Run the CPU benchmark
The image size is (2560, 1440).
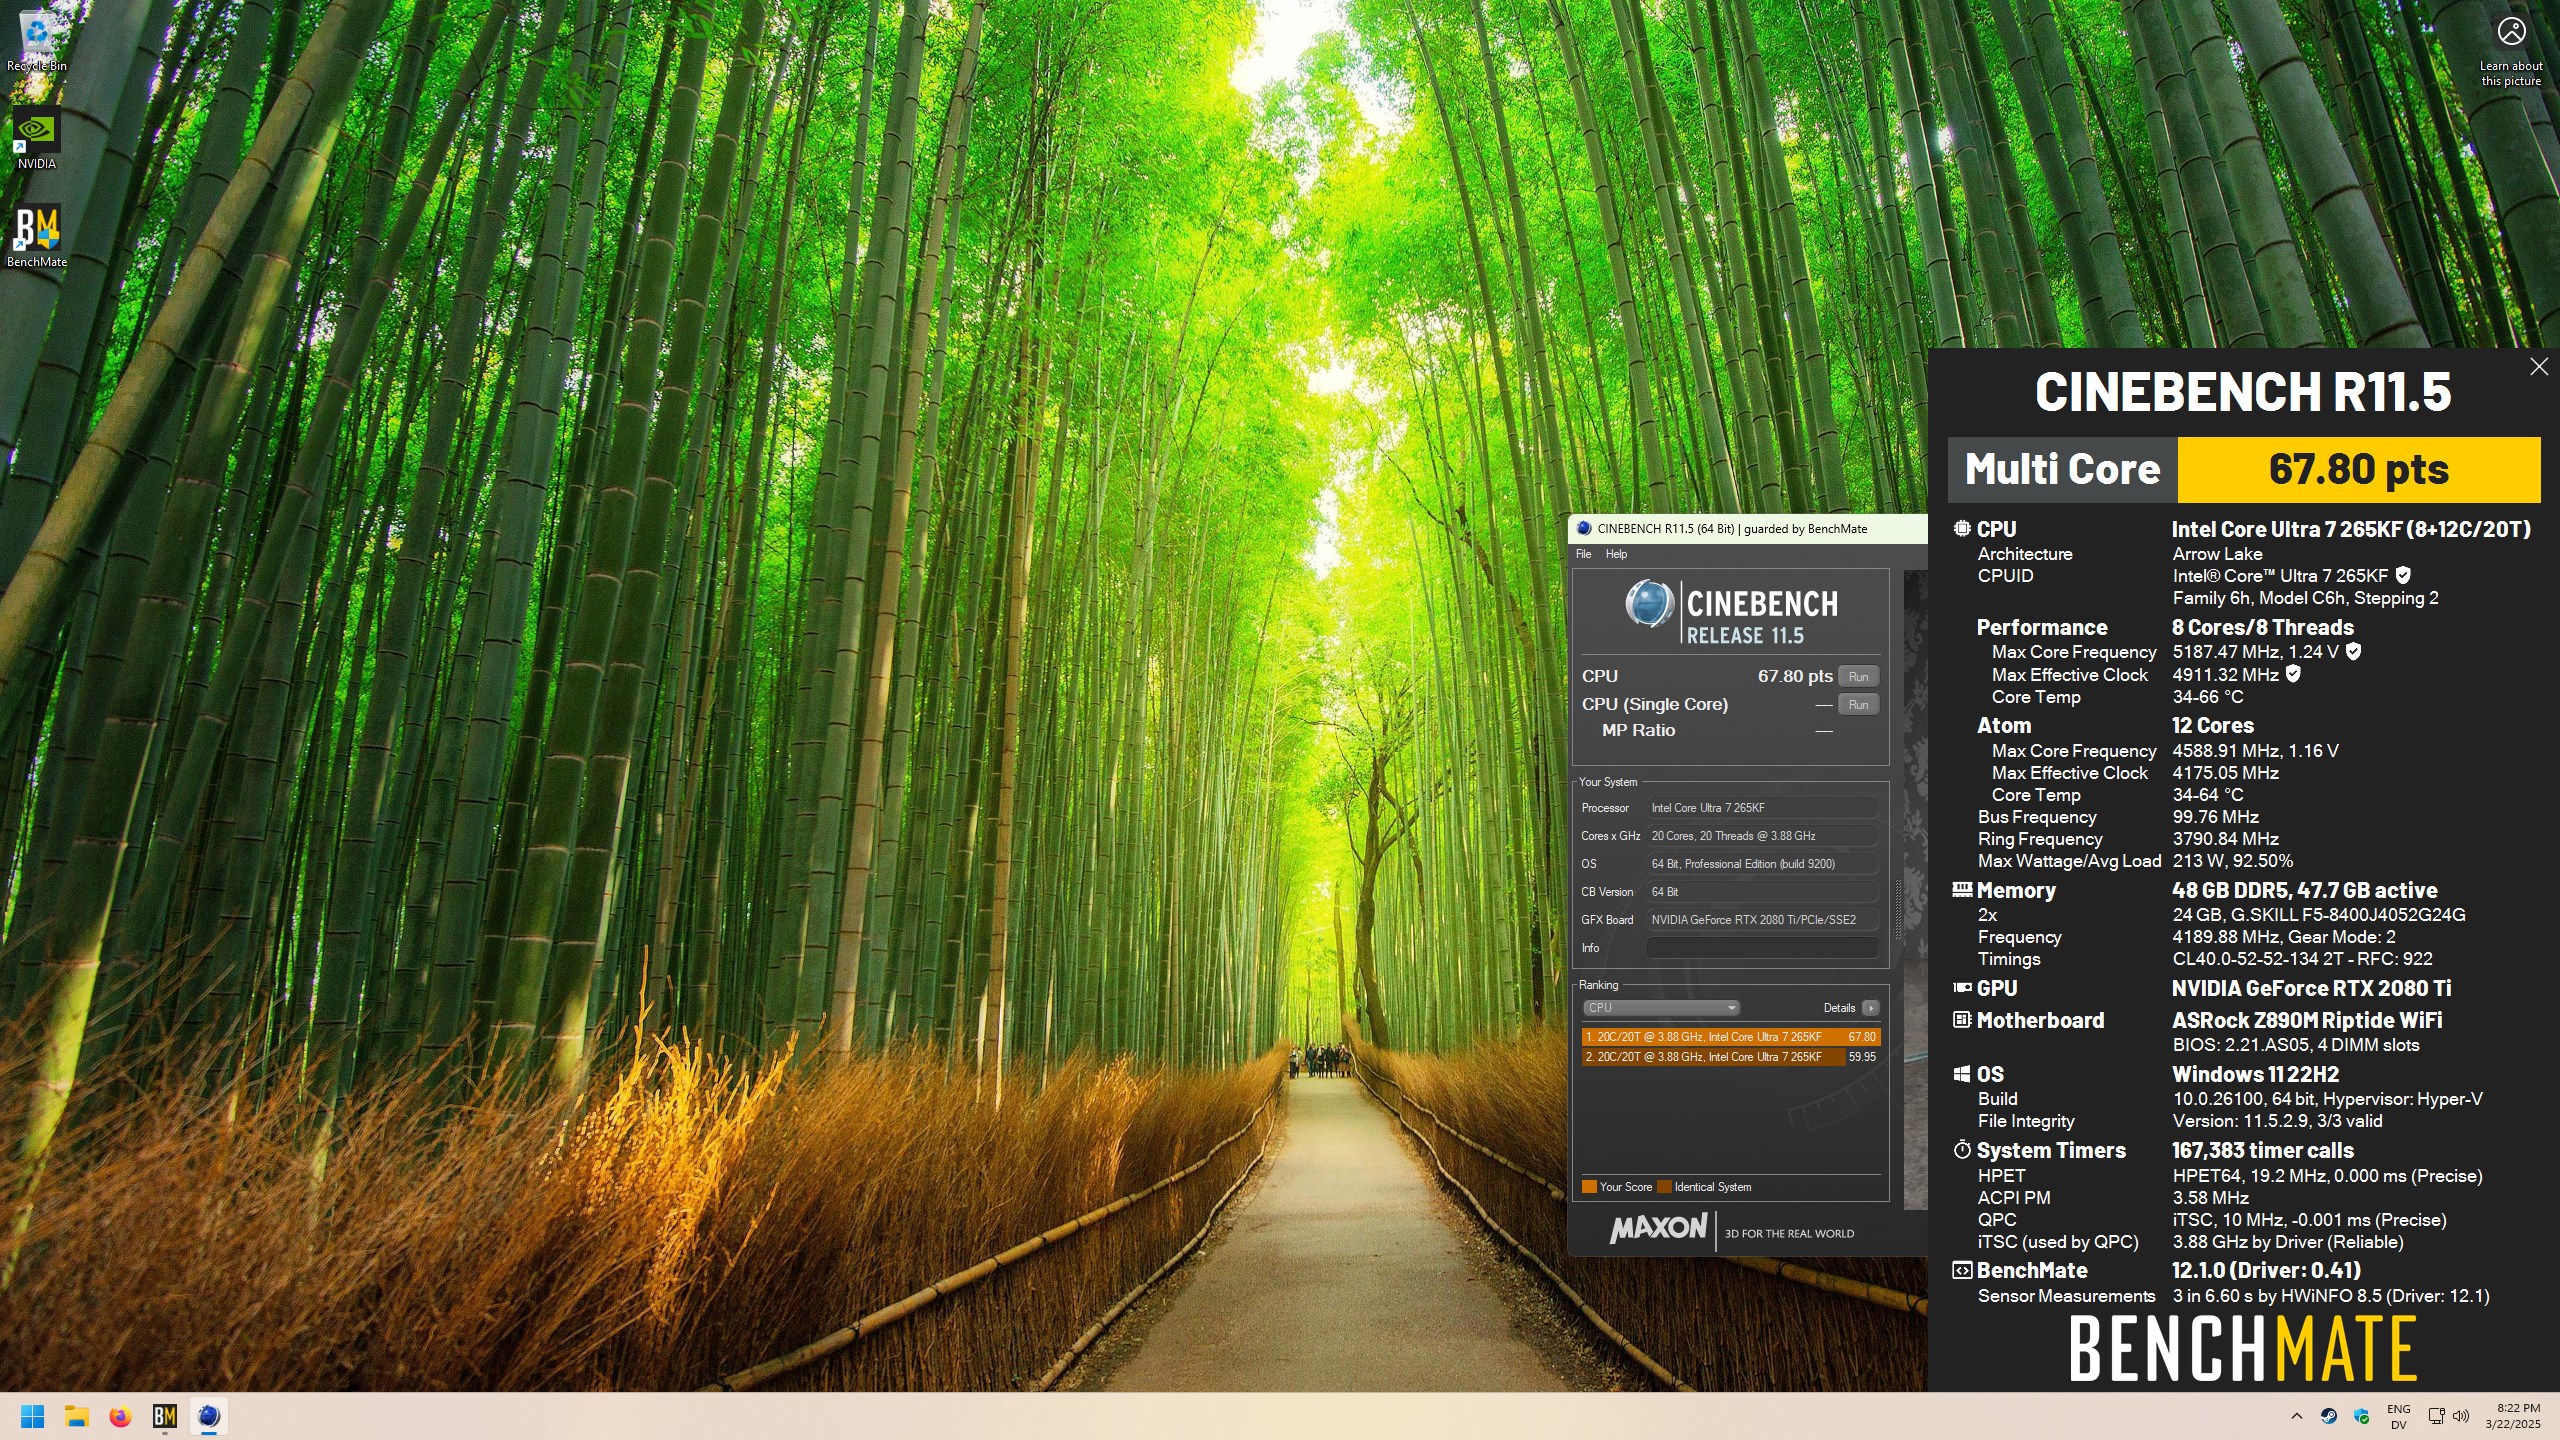pyautogui.click(x=1858, y=677)
